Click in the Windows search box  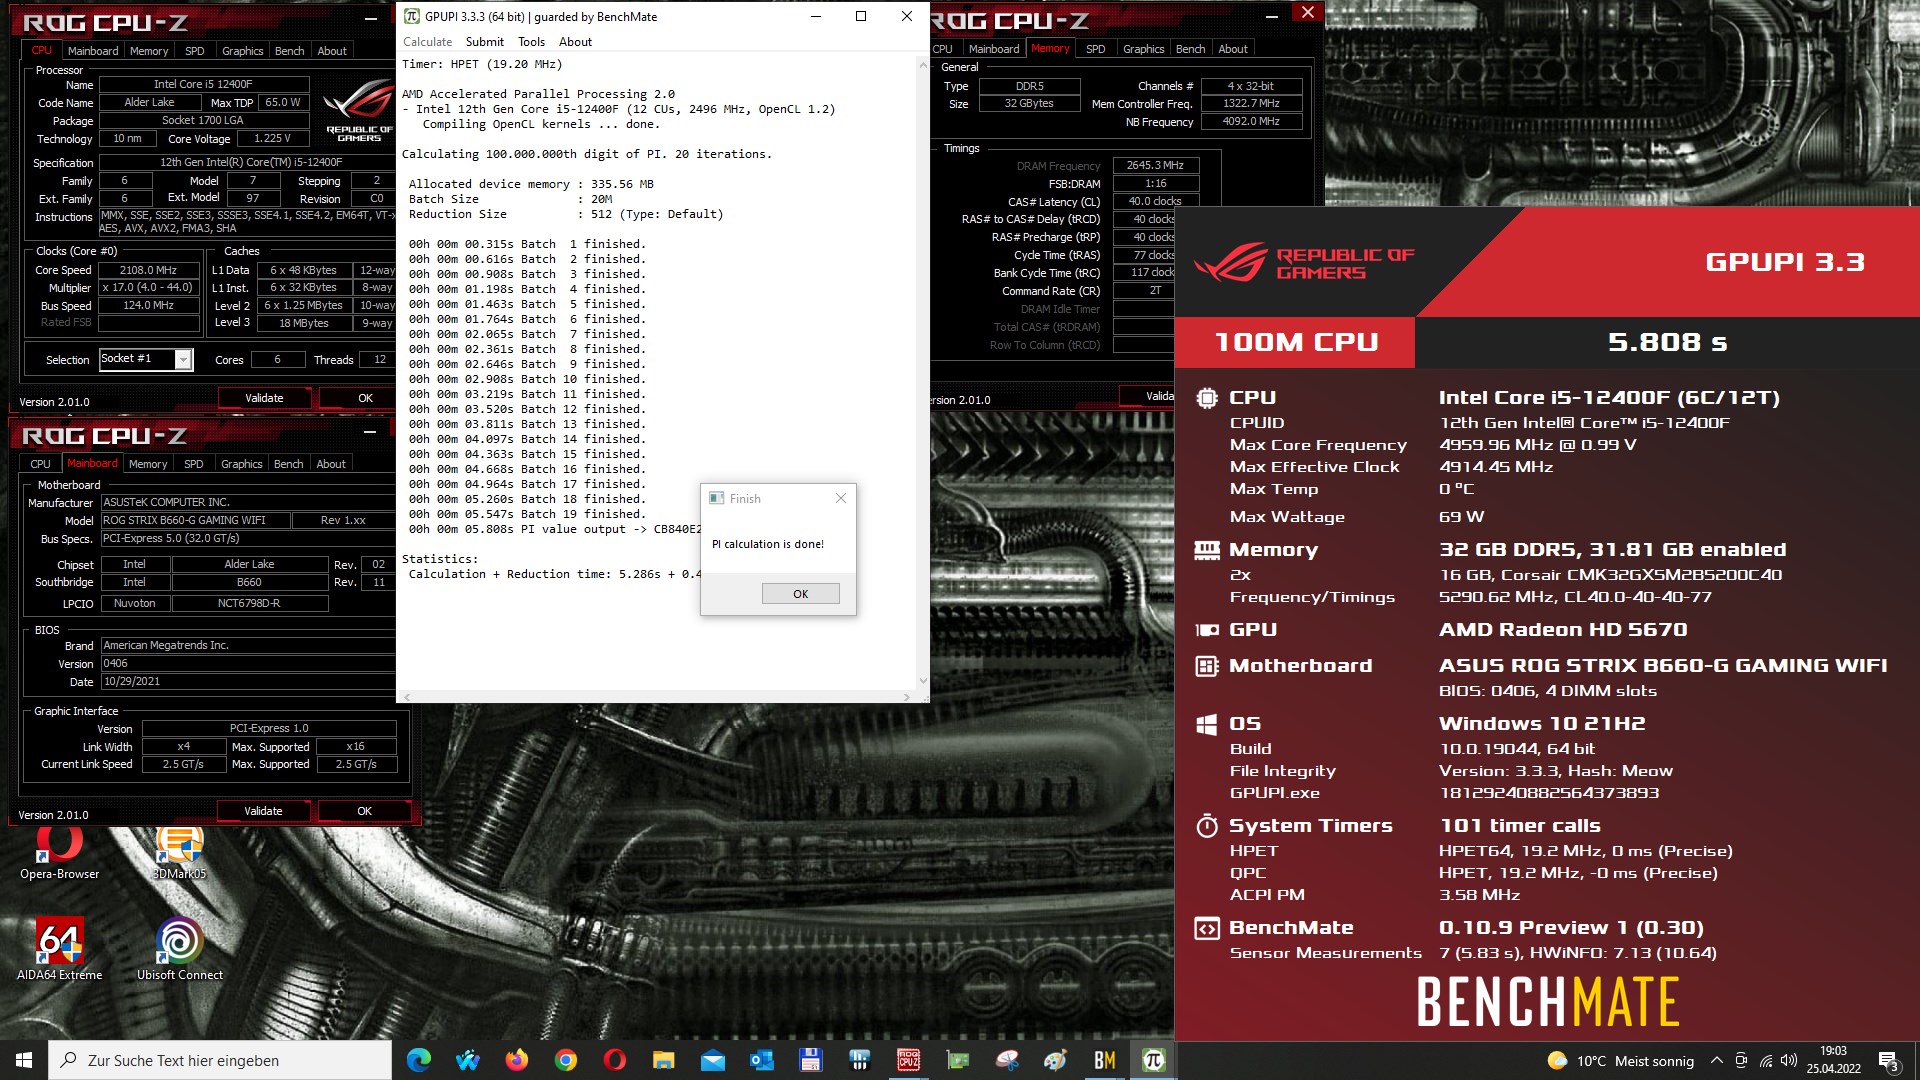(x=220, y=1060)
